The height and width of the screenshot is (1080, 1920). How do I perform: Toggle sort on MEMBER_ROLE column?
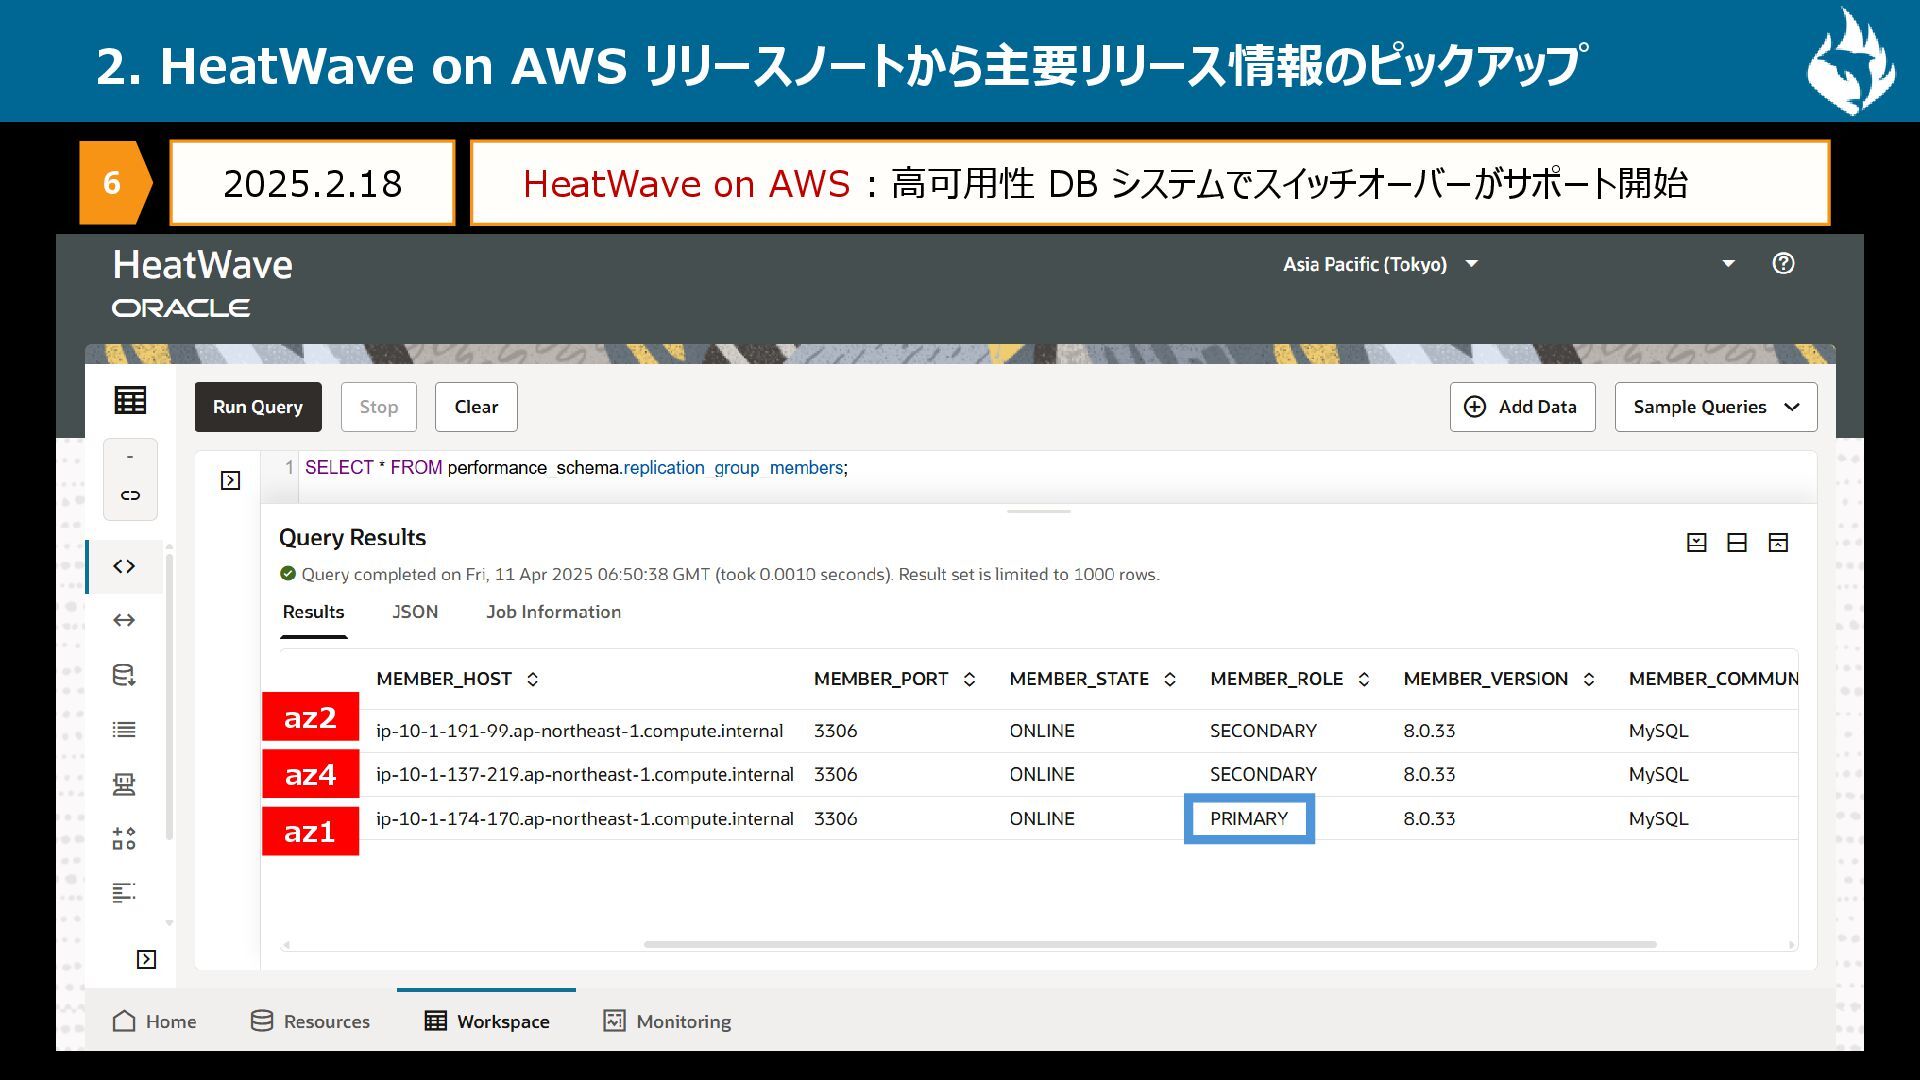coord(1364,680)
